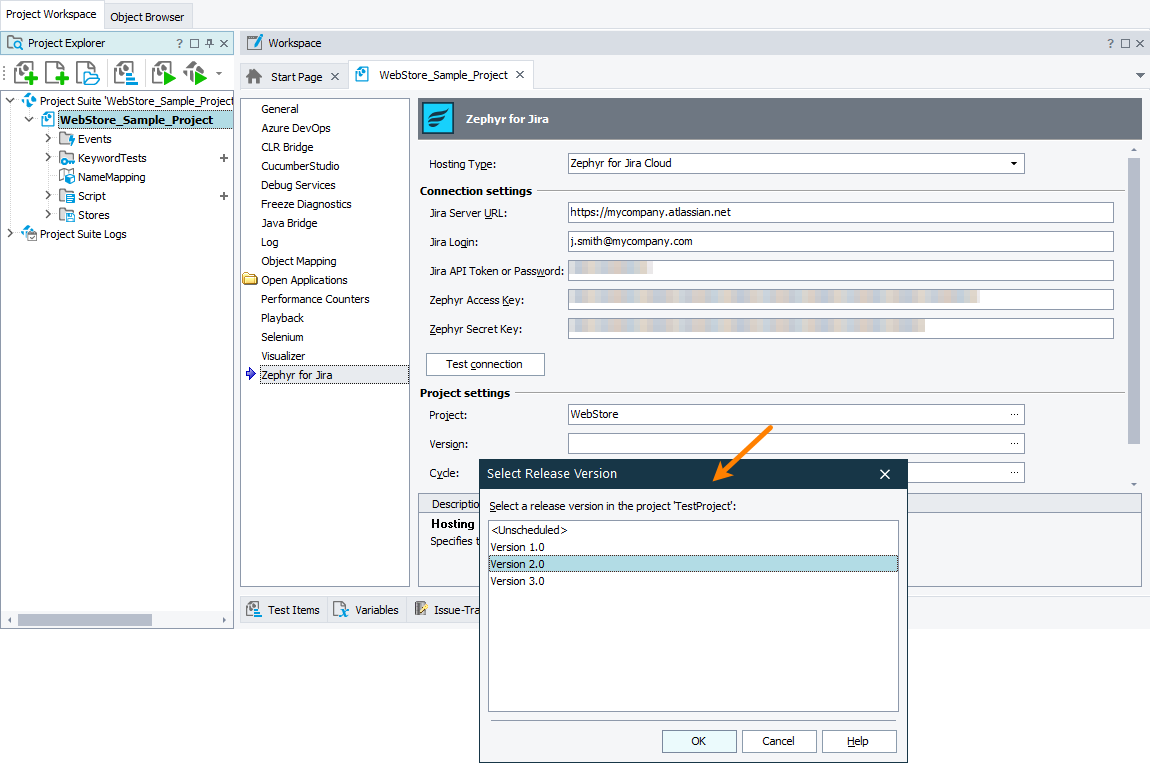Click Cancel in the release version dialog
Viewport: 1150px width, 763px height.
pos(779,741)
